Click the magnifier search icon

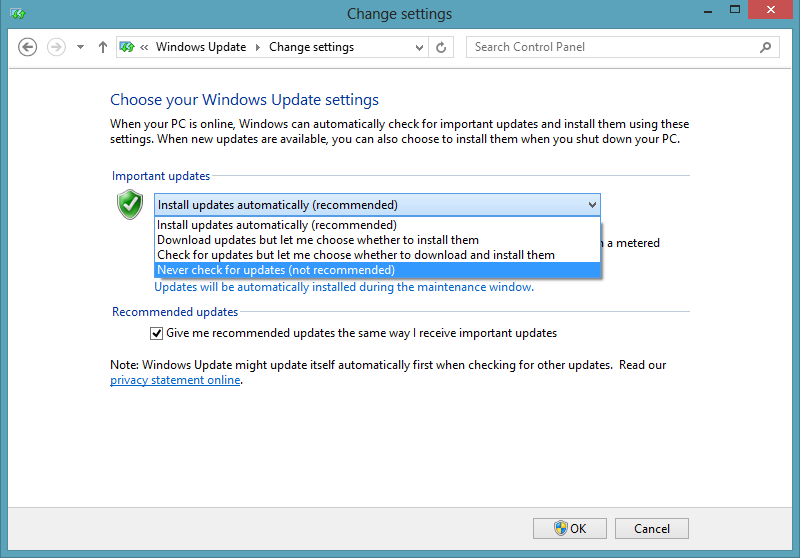(765, 47)
